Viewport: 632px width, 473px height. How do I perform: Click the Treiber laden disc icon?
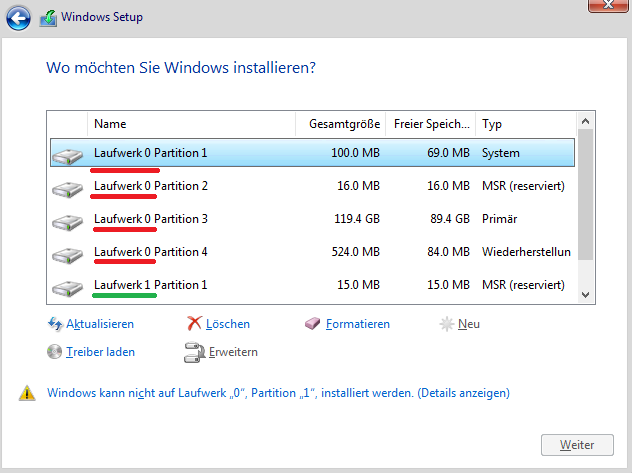point(54,352)
